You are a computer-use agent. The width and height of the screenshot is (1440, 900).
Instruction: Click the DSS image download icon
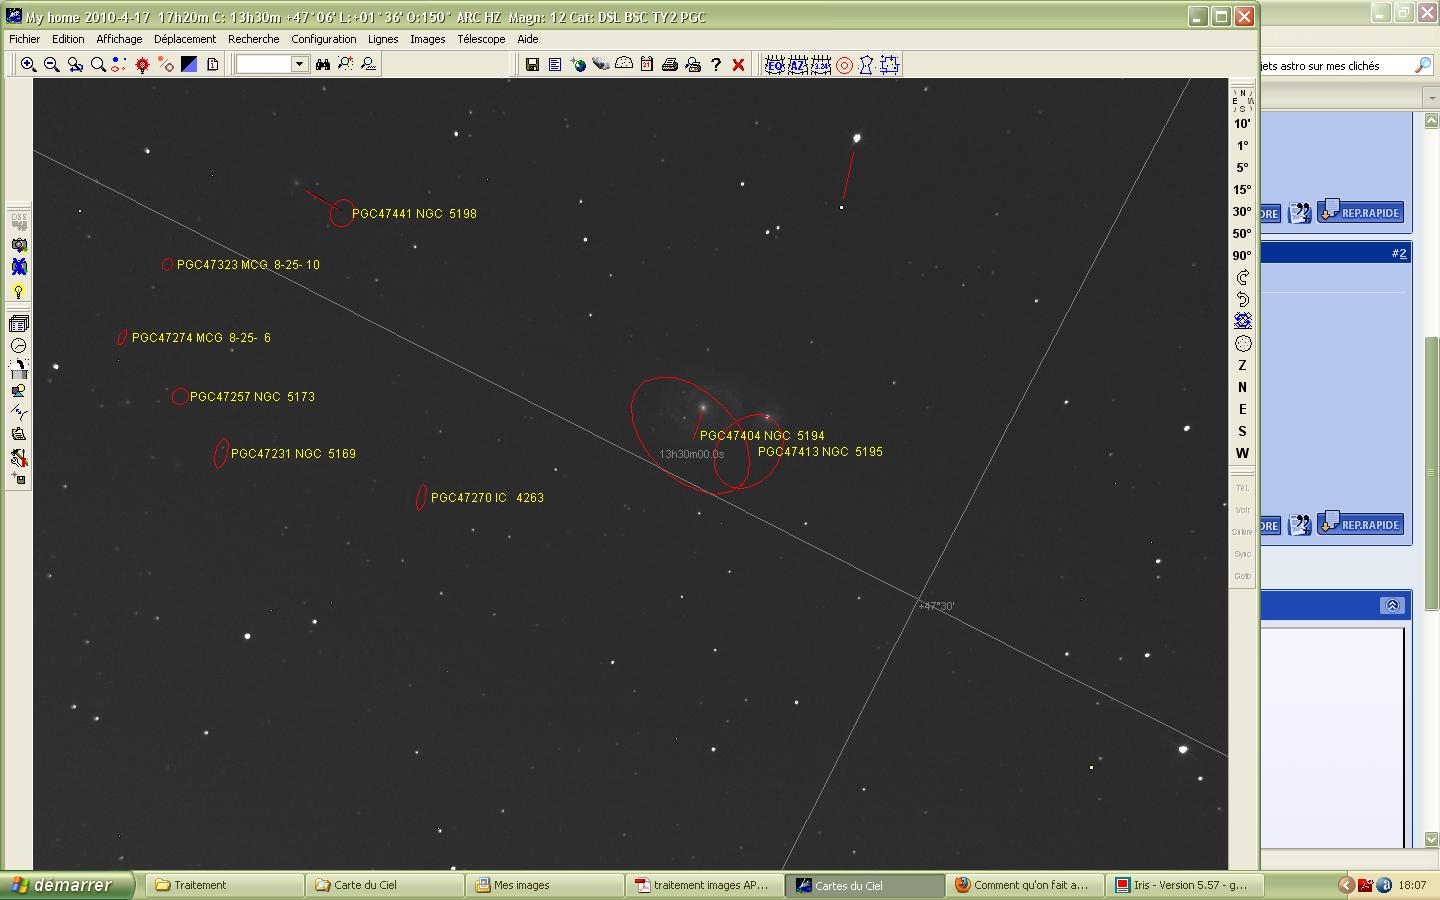[x=19, y=222]
